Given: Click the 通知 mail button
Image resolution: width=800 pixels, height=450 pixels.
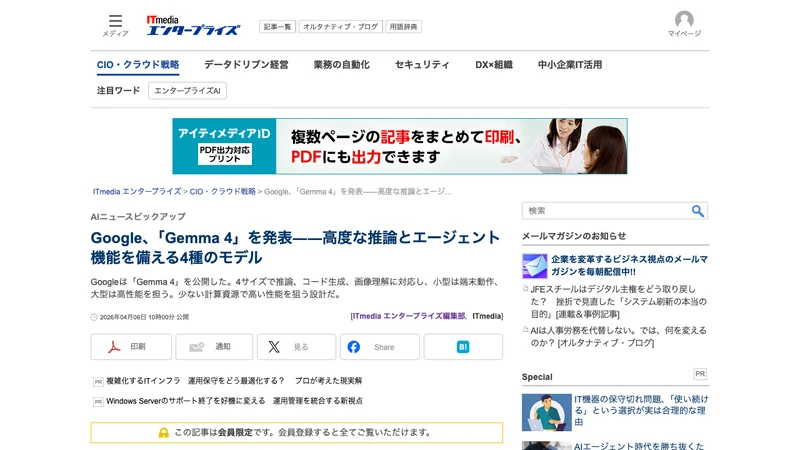Looking at the screenshot, I should [214, 347].
